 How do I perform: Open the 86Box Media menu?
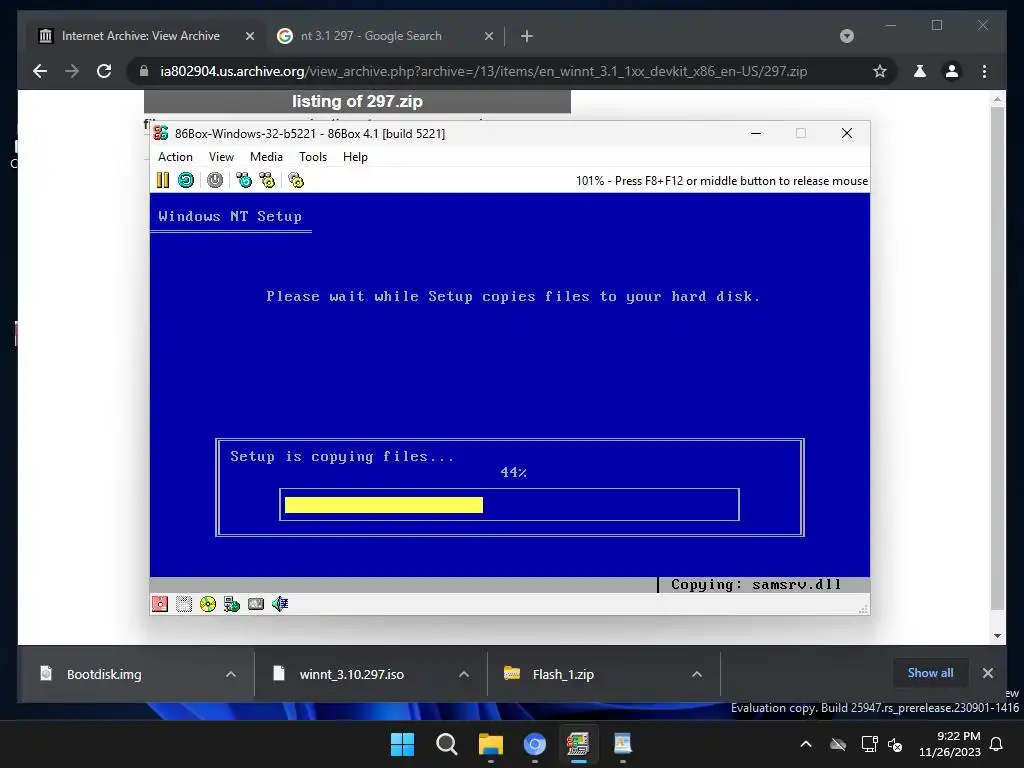266,157
